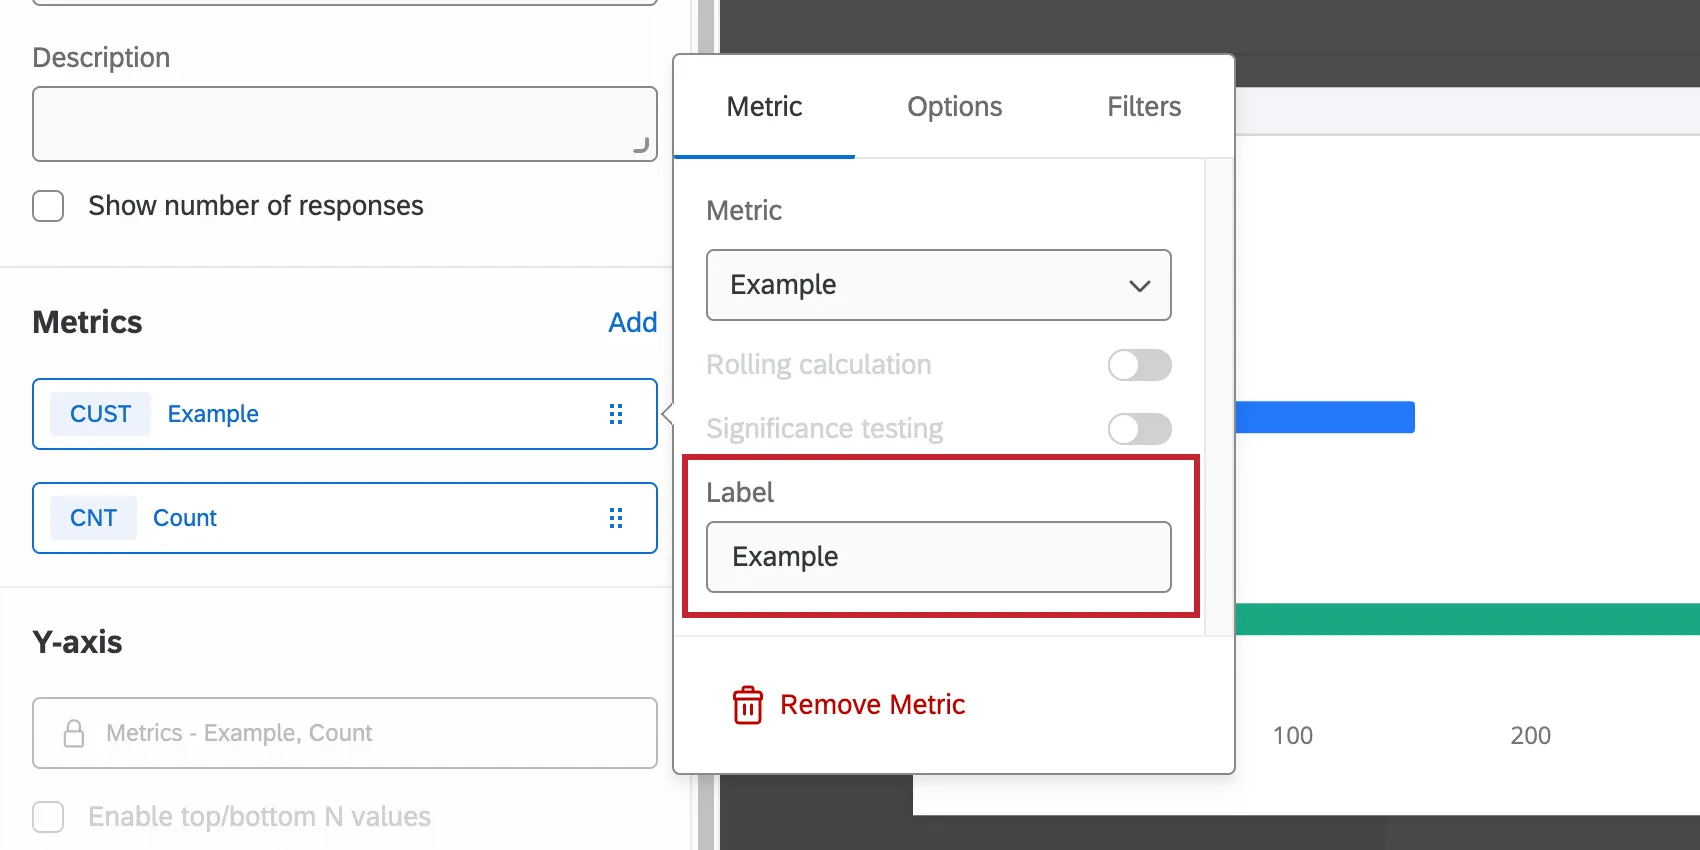Toggle the Significance testing switch
1700x850 pixels.
pos(1139,429)
